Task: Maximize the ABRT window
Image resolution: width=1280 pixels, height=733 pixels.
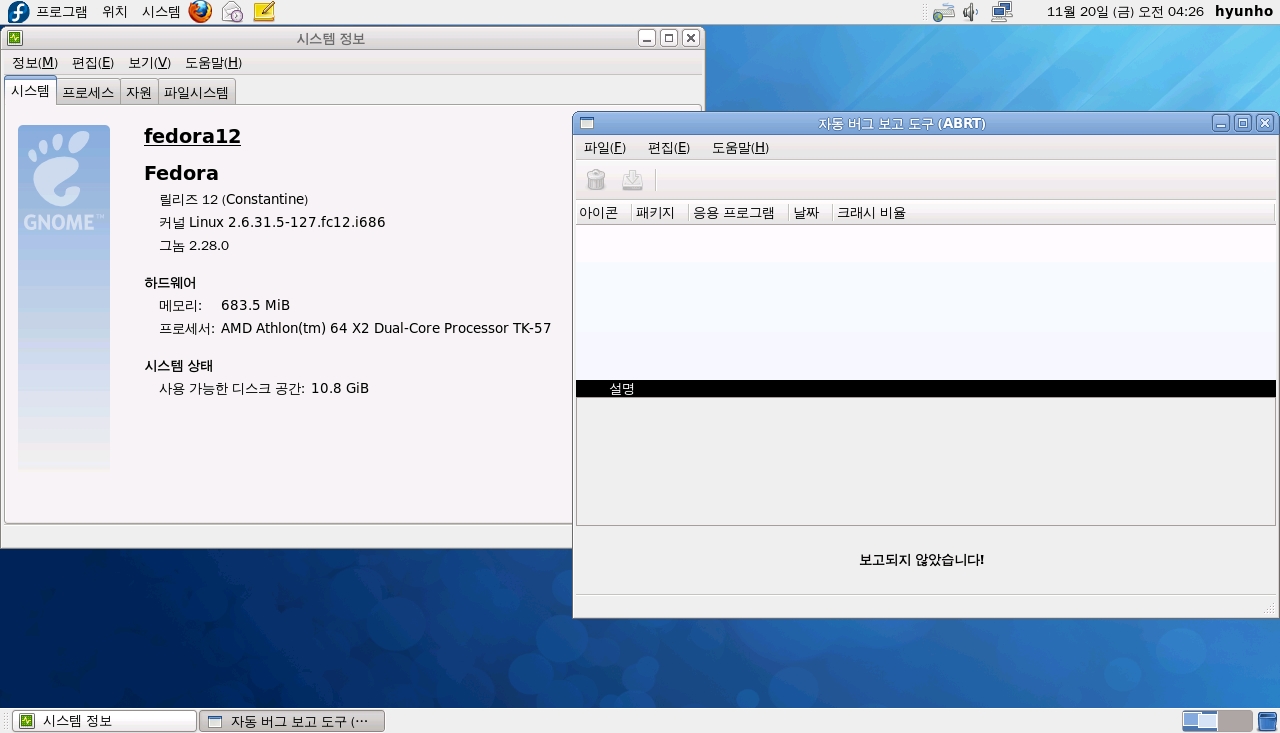Action: [x=1243, y=123]
